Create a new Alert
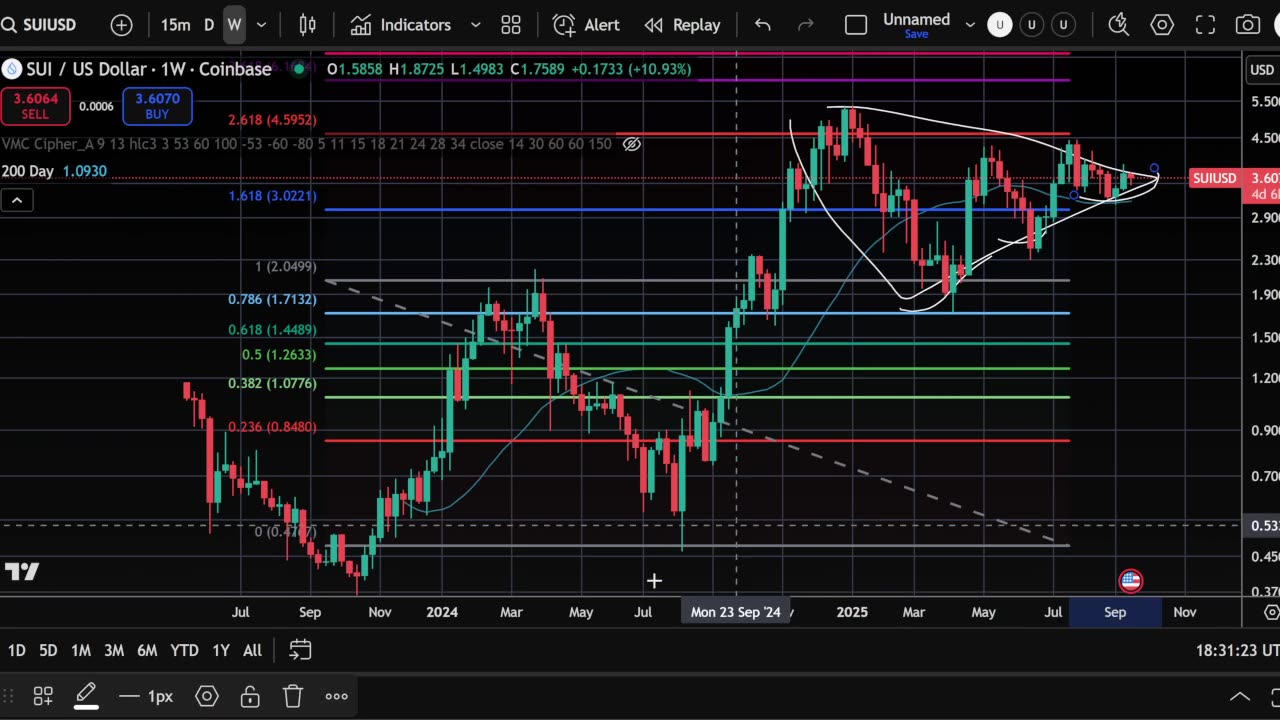 pos(586,25)
